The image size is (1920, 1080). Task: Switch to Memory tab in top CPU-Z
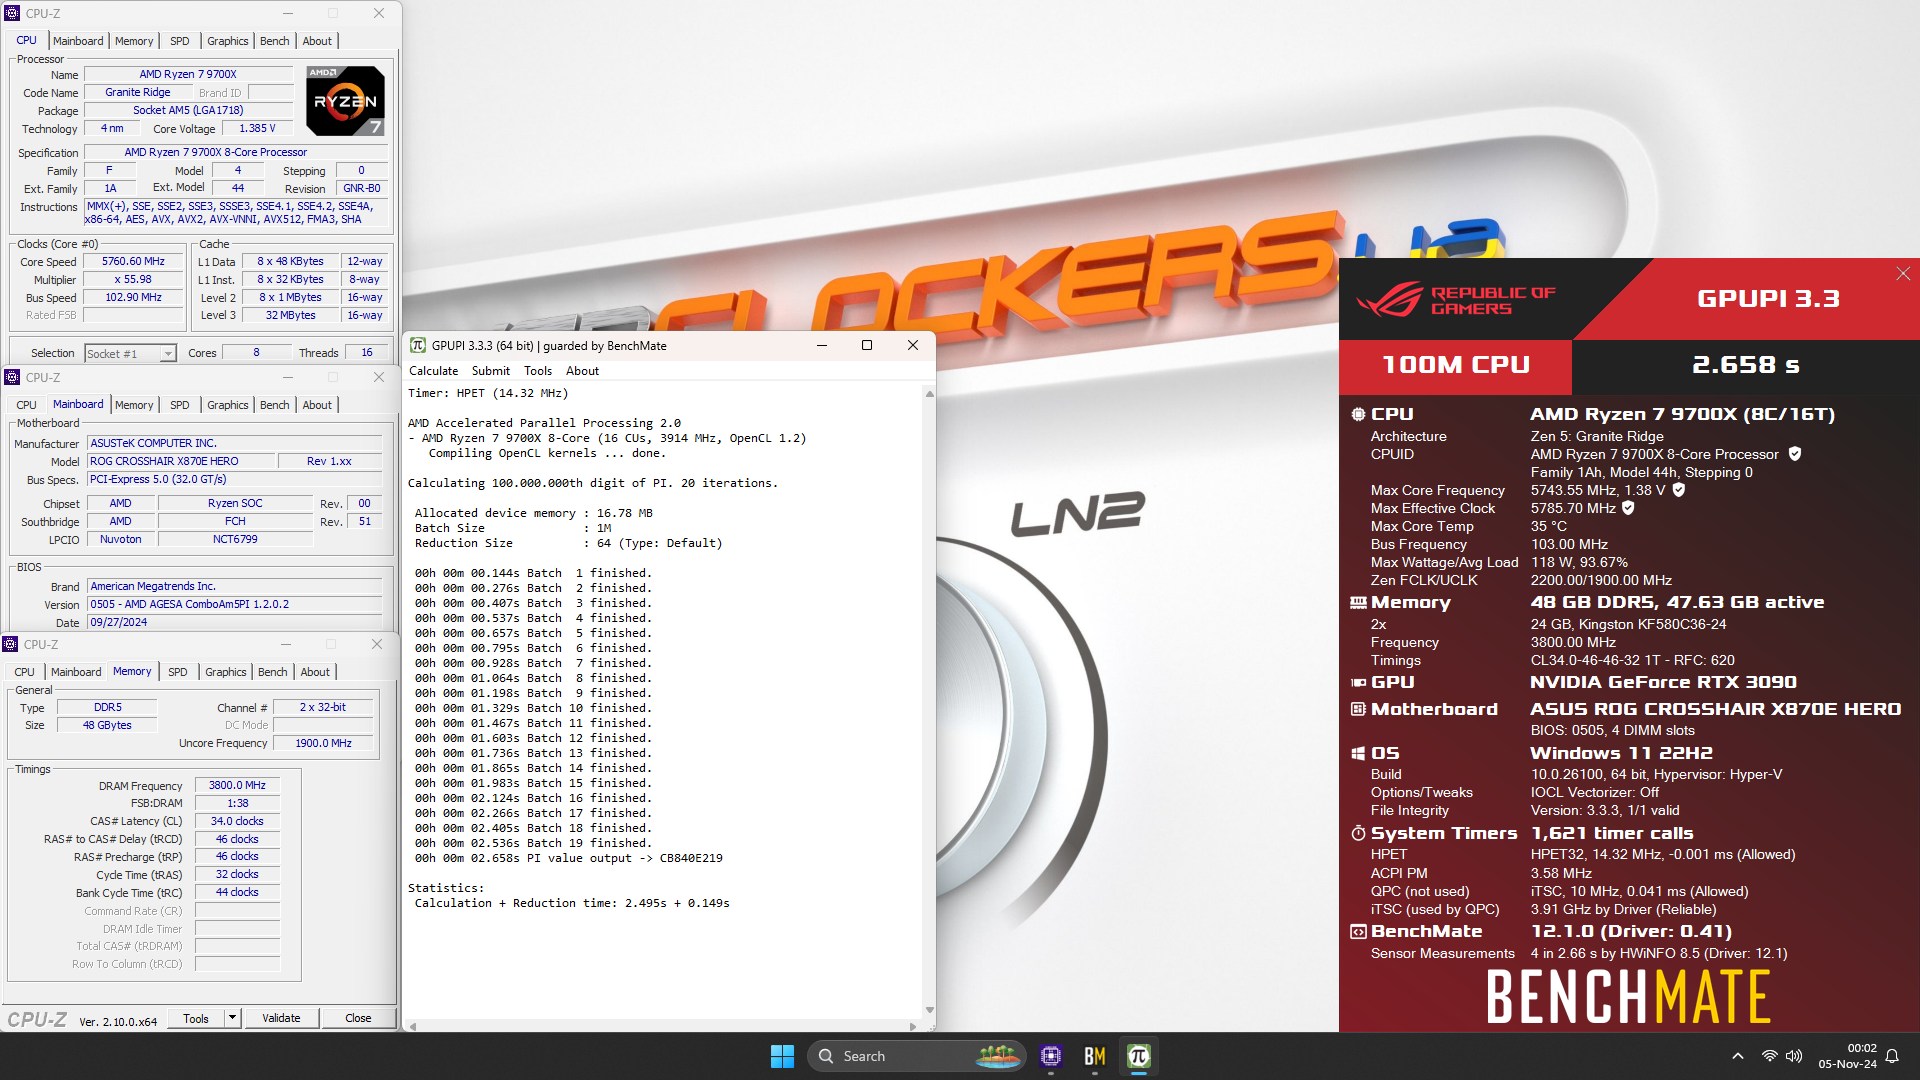[x=134, y=41]
